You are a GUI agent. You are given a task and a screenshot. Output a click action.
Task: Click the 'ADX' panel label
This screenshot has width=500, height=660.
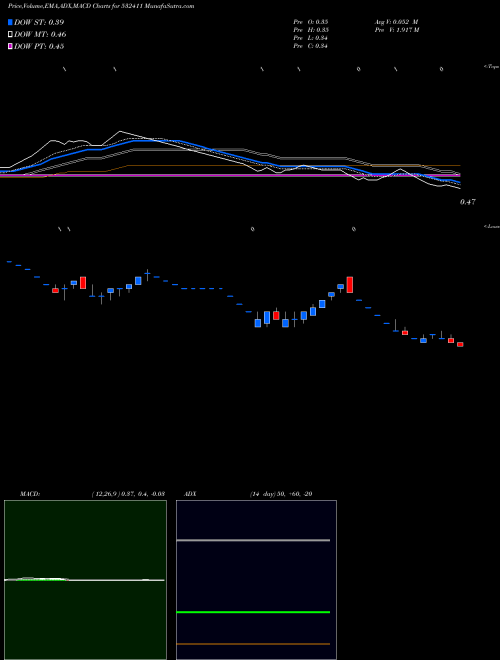tap(190, 494)
